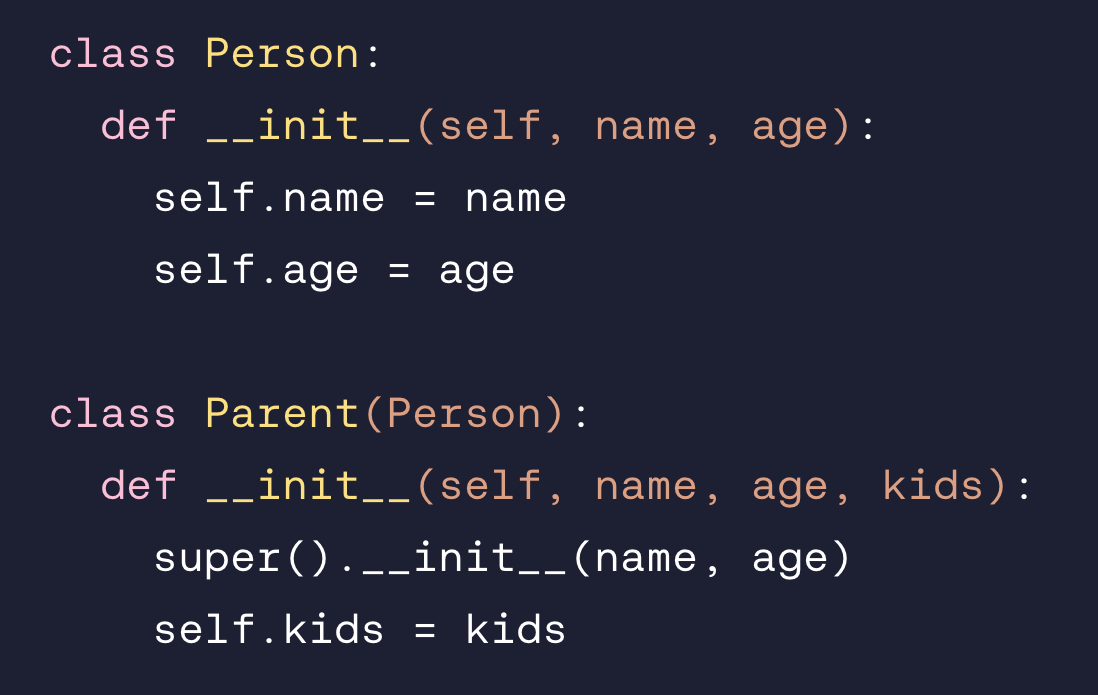Click __init__ method name in Parent's def line

point(308,486)
